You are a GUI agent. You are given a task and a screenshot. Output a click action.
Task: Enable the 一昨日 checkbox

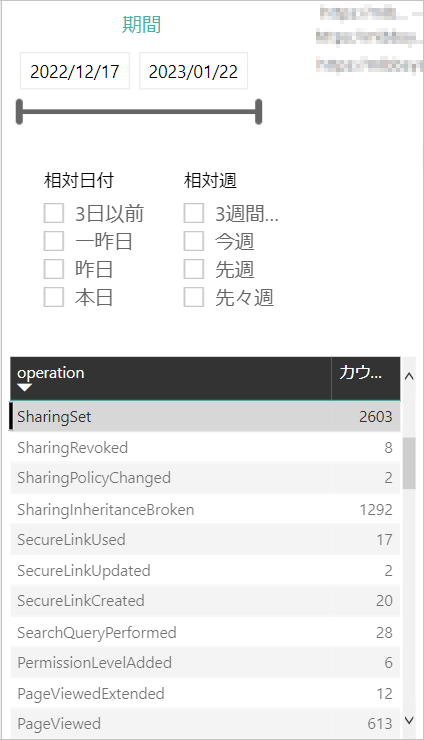(x=54, y=241)
